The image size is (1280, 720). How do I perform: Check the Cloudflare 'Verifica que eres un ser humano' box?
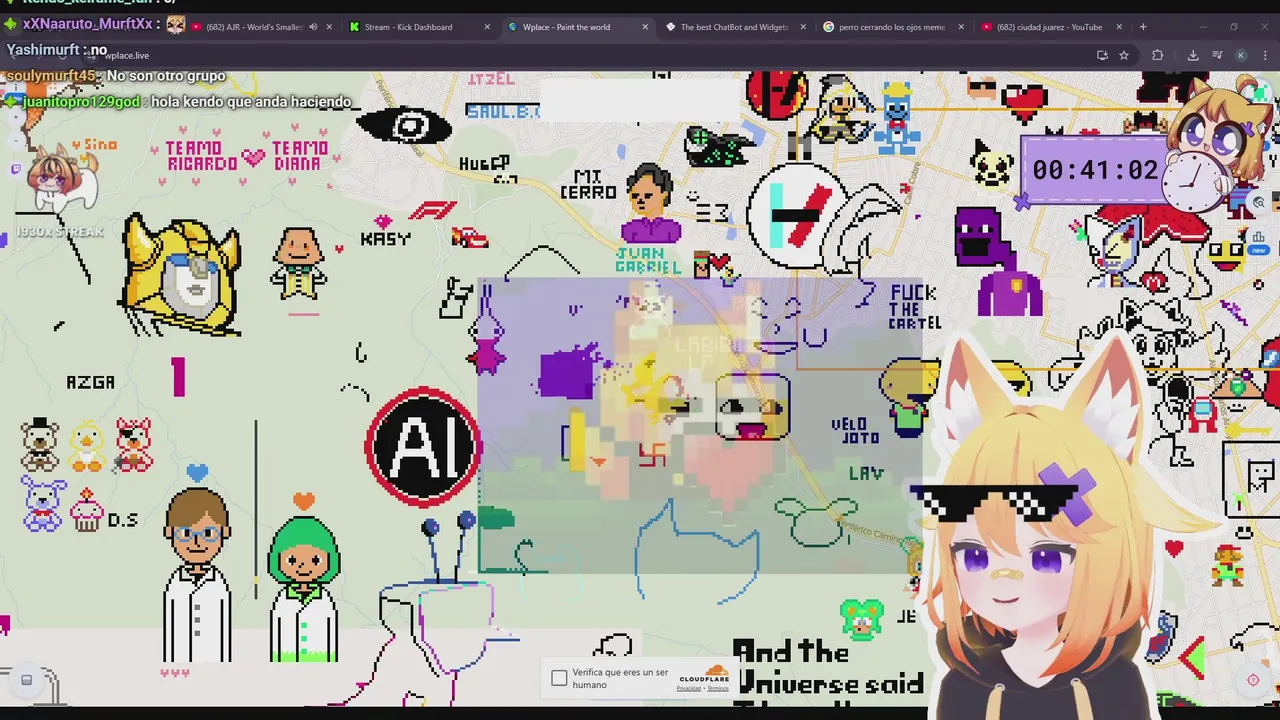pos(559,679)
